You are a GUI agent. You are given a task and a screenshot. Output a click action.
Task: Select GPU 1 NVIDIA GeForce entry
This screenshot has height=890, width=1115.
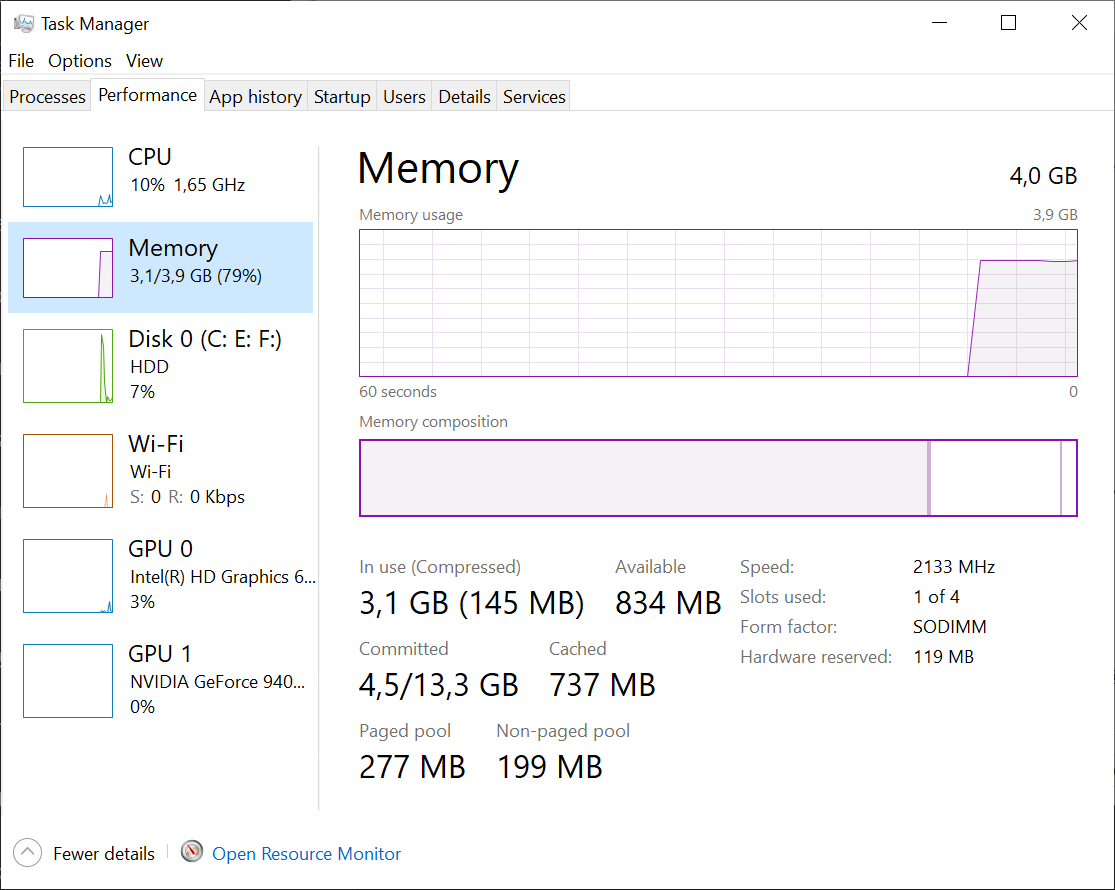pos(217,680)
